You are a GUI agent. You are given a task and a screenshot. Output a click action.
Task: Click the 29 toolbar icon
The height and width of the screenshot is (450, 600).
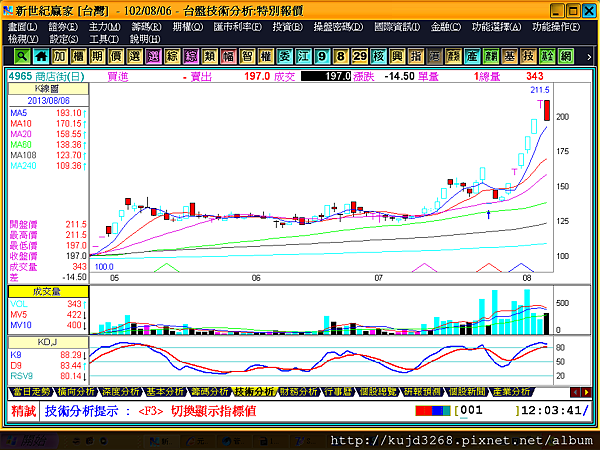[359, 57]
